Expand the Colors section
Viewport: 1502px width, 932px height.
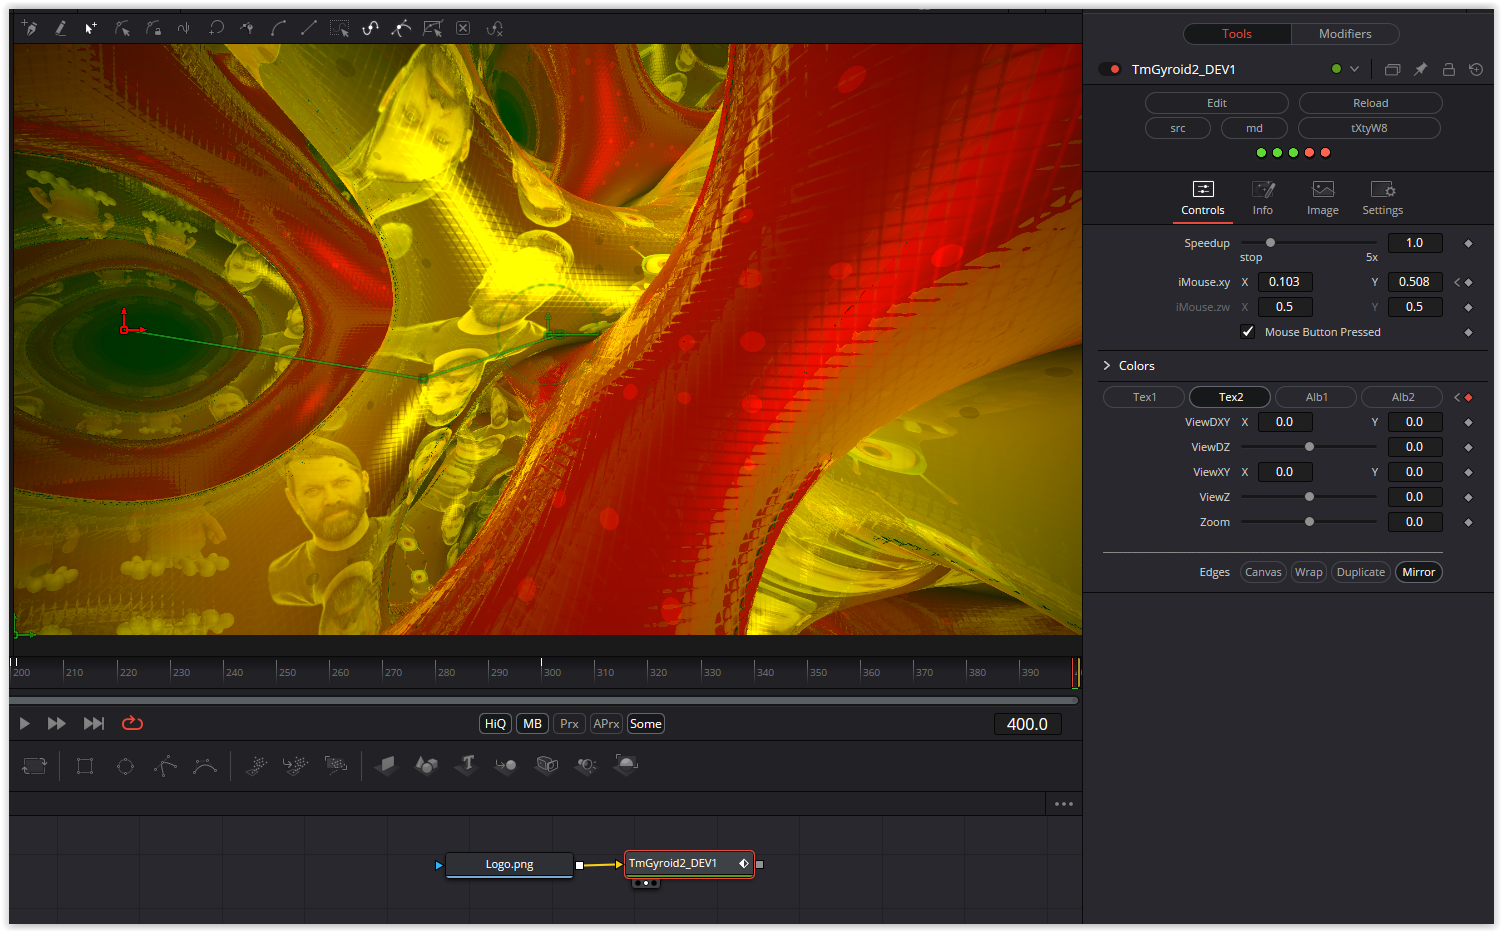[x=1107, y=366]
